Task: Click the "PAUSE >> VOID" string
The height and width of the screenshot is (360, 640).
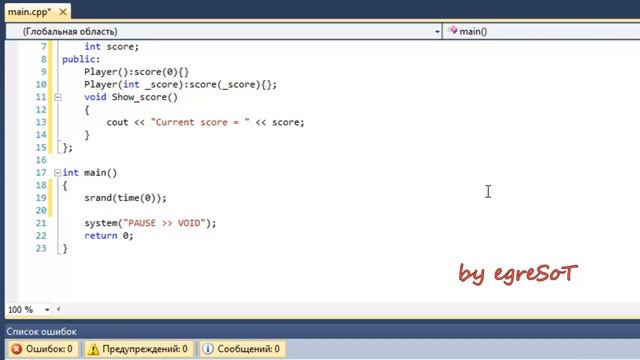Action: [x=164, y=223]
